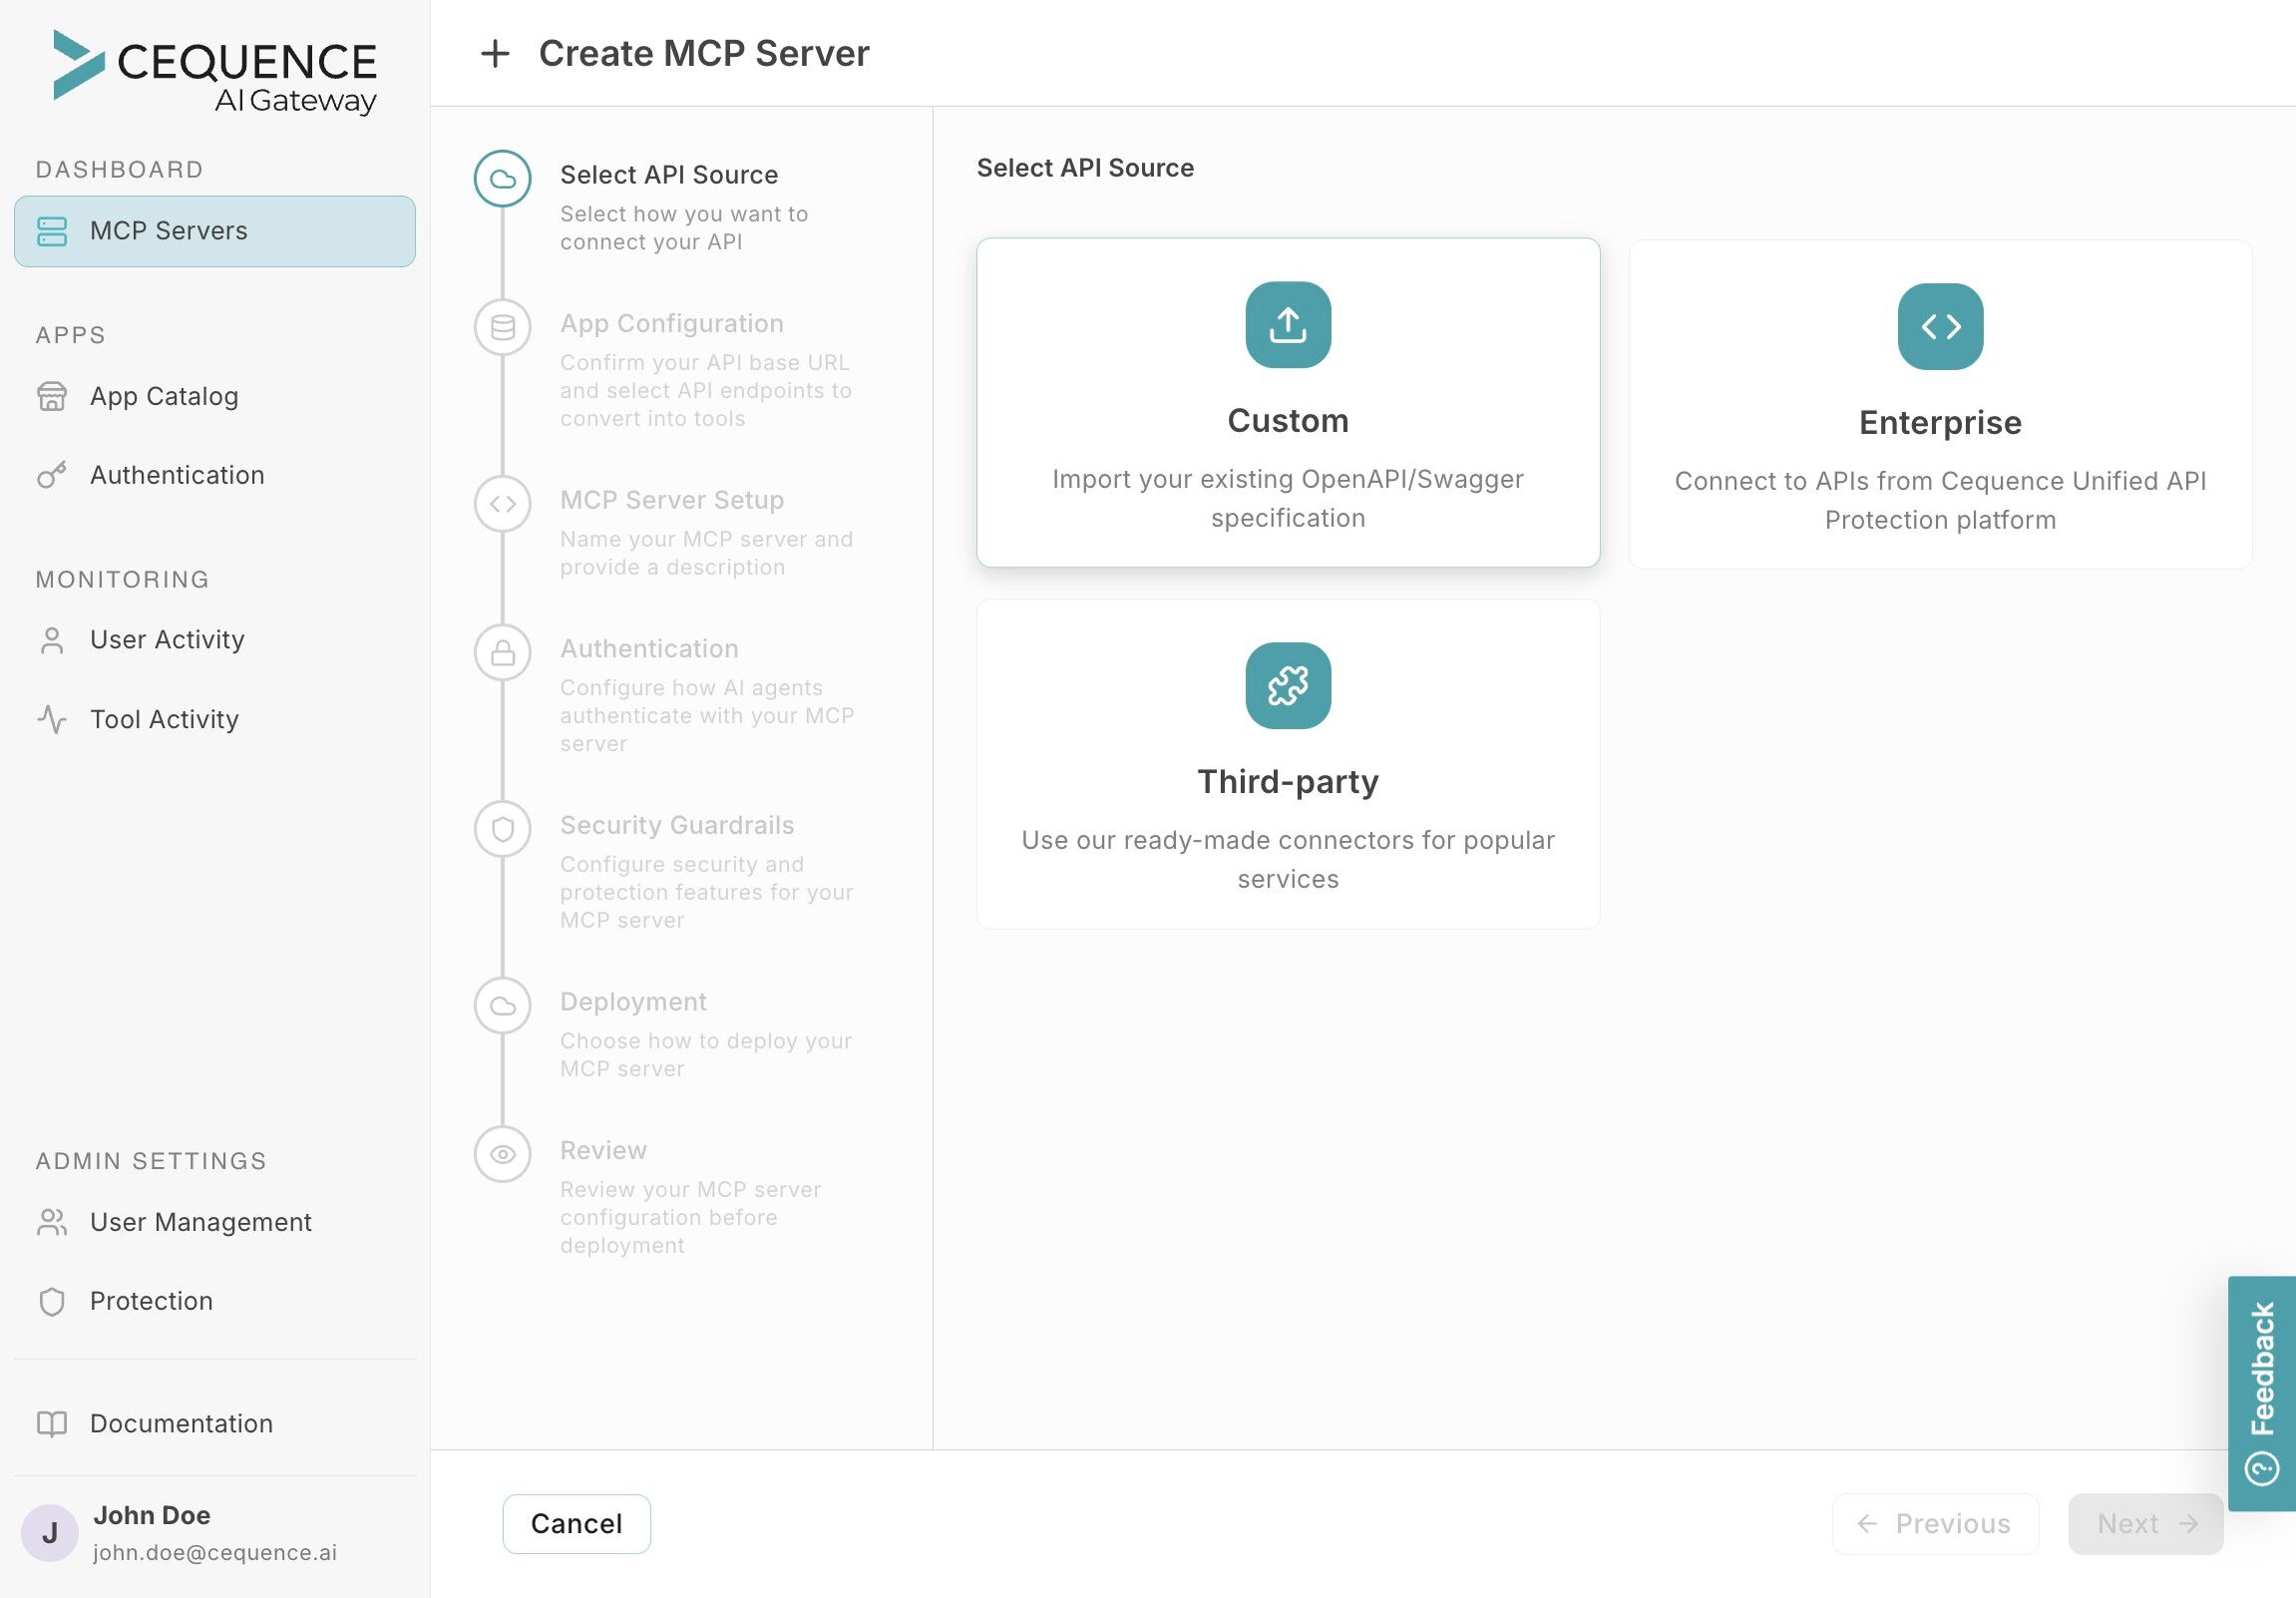
Task: Click the Custom upload icon
Action: click(x=1287, y=325)
